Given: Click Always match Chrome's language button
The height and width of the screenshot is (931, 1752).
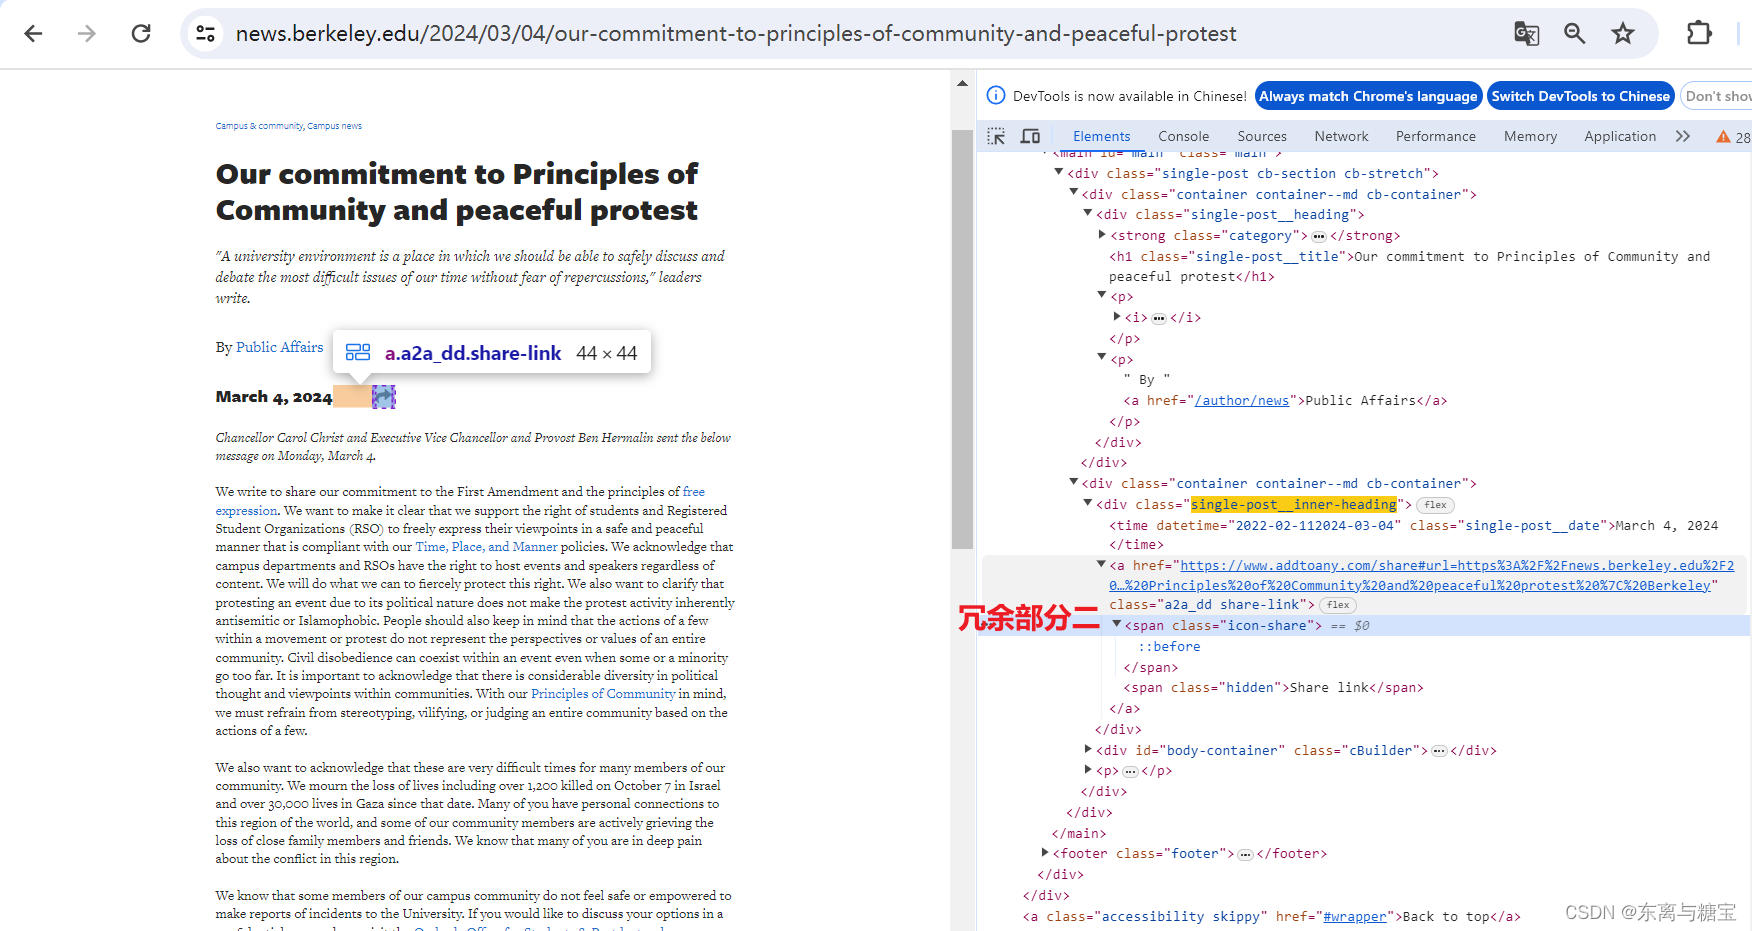Looking at the screenshot, I should [1368, 96].
